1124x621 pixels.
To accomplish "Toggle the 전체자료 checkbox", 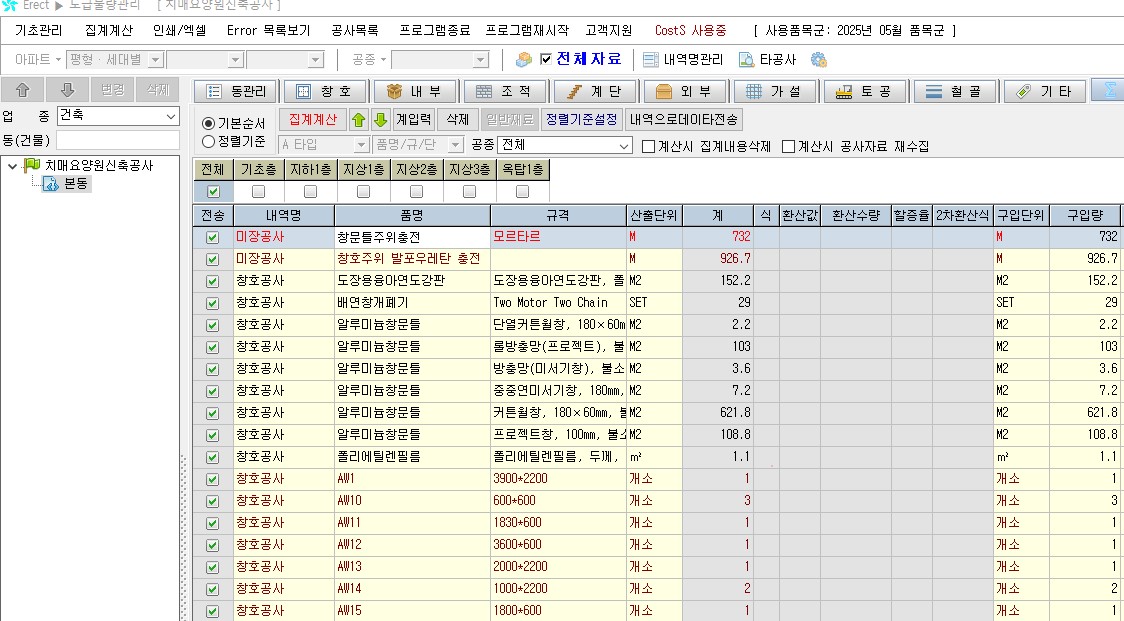I will click(546, 59).
